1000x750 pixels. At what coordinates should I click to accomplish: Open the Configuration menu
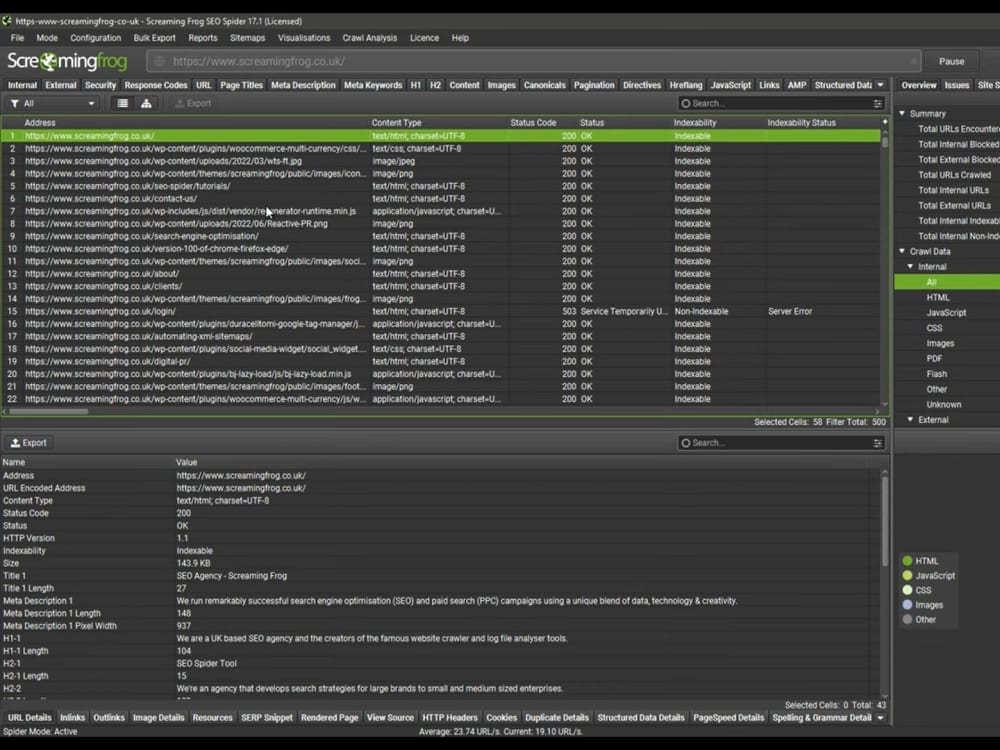[x=96, y=38]
